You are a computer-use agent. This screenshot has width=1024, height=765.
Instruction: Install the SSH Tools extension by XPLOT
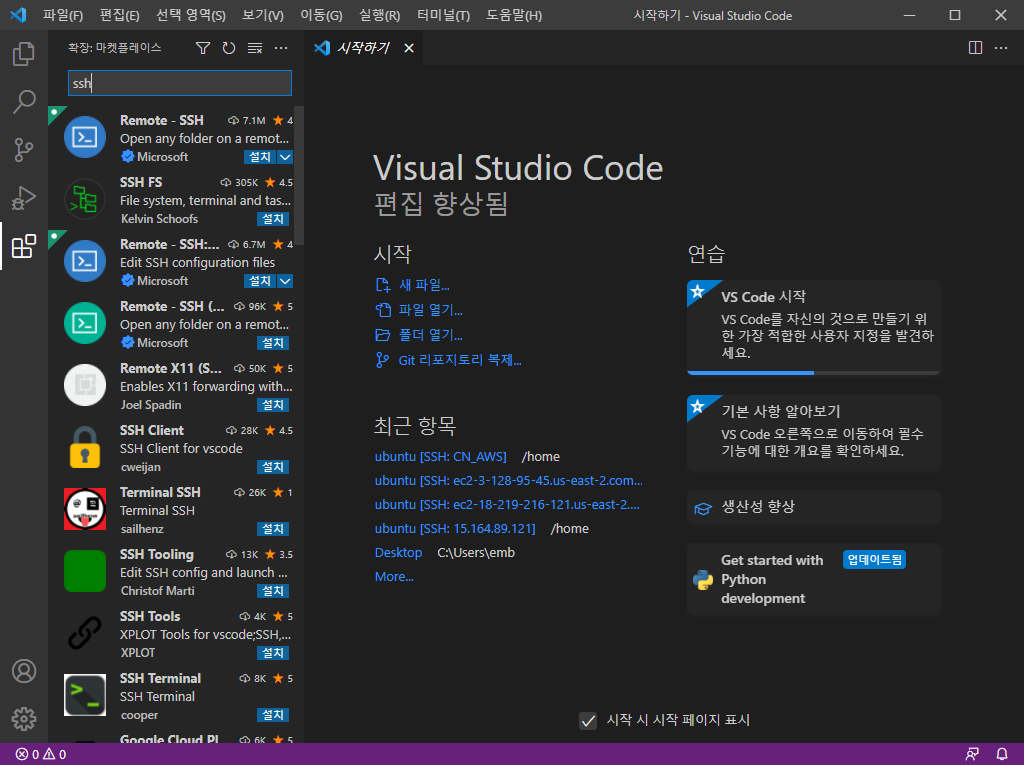pos(273,653)
